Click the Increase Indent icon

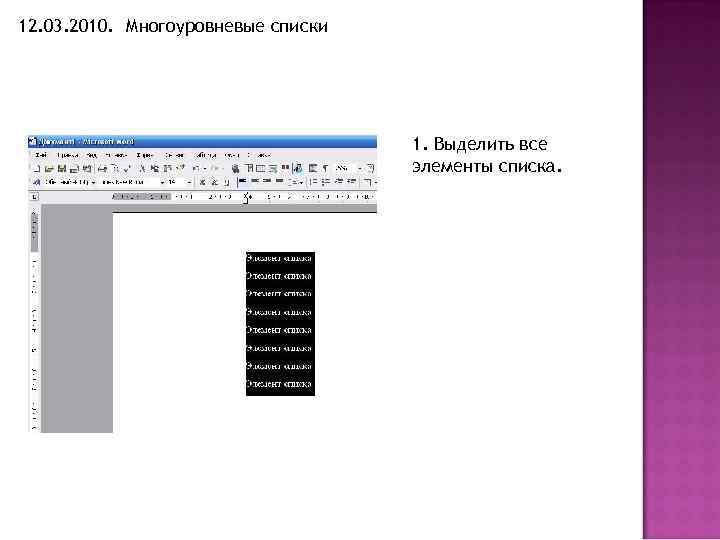pyautogui.click(x=352, y=181)
